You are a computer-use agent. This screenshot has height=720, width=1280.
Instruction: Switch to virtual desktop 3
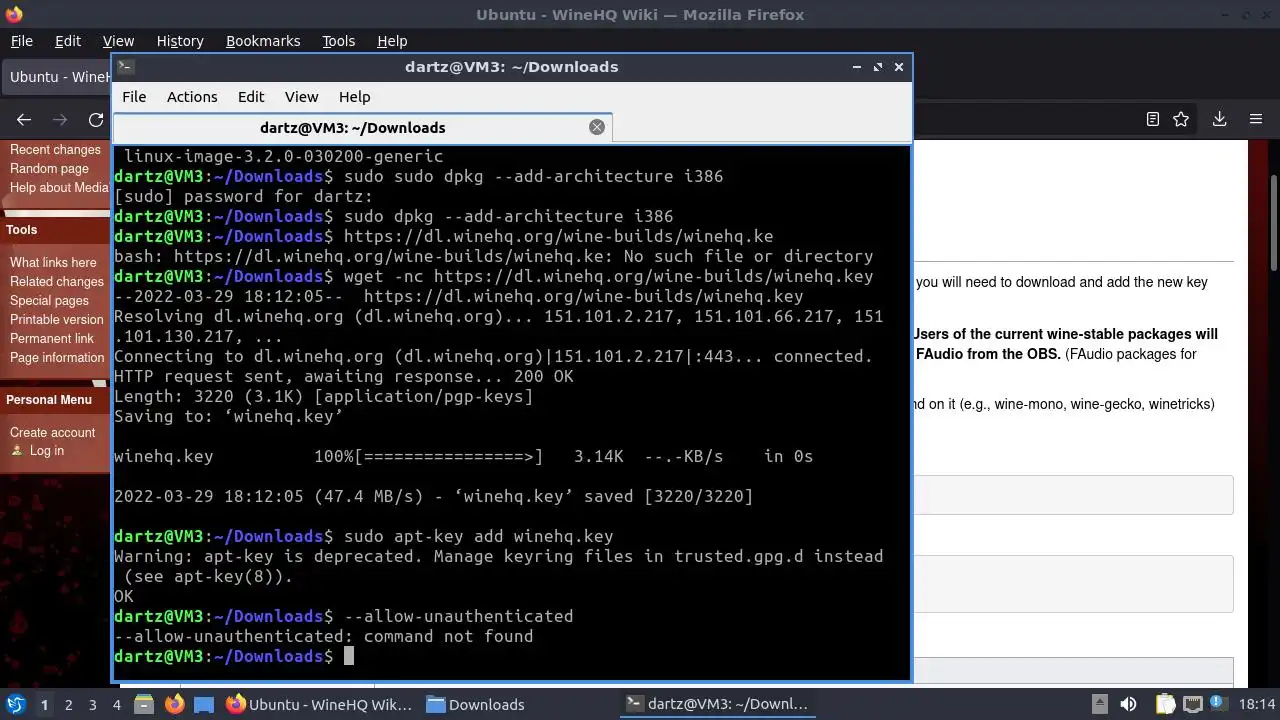coord(92,704)
